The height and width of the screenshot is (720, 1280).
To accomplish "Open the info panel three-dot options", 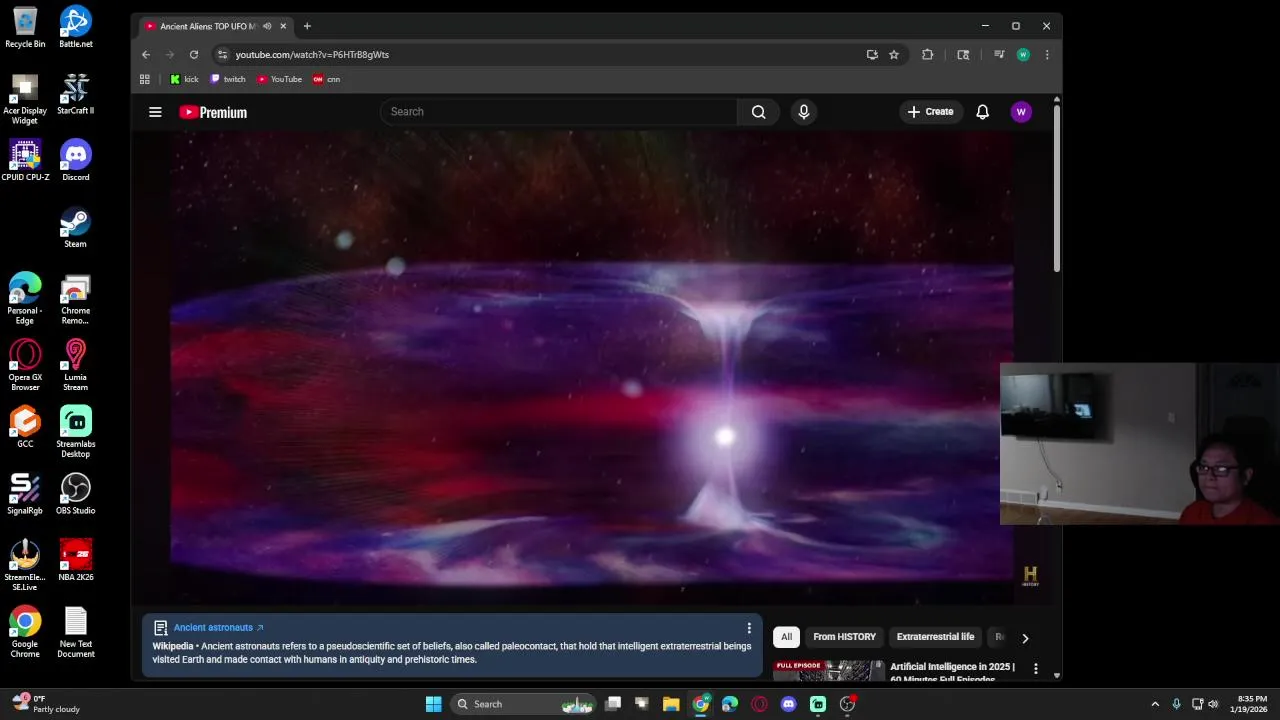I will point(749,628).
